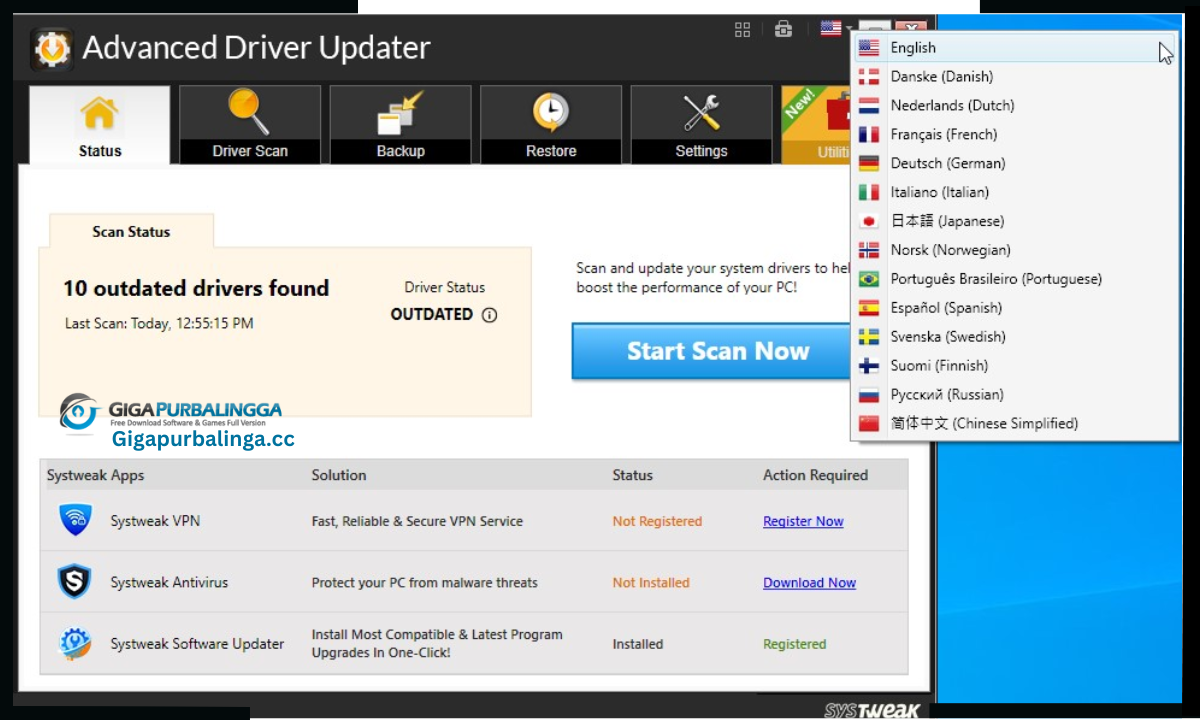Choose Japanese from the language menu

pos(1015,221)
